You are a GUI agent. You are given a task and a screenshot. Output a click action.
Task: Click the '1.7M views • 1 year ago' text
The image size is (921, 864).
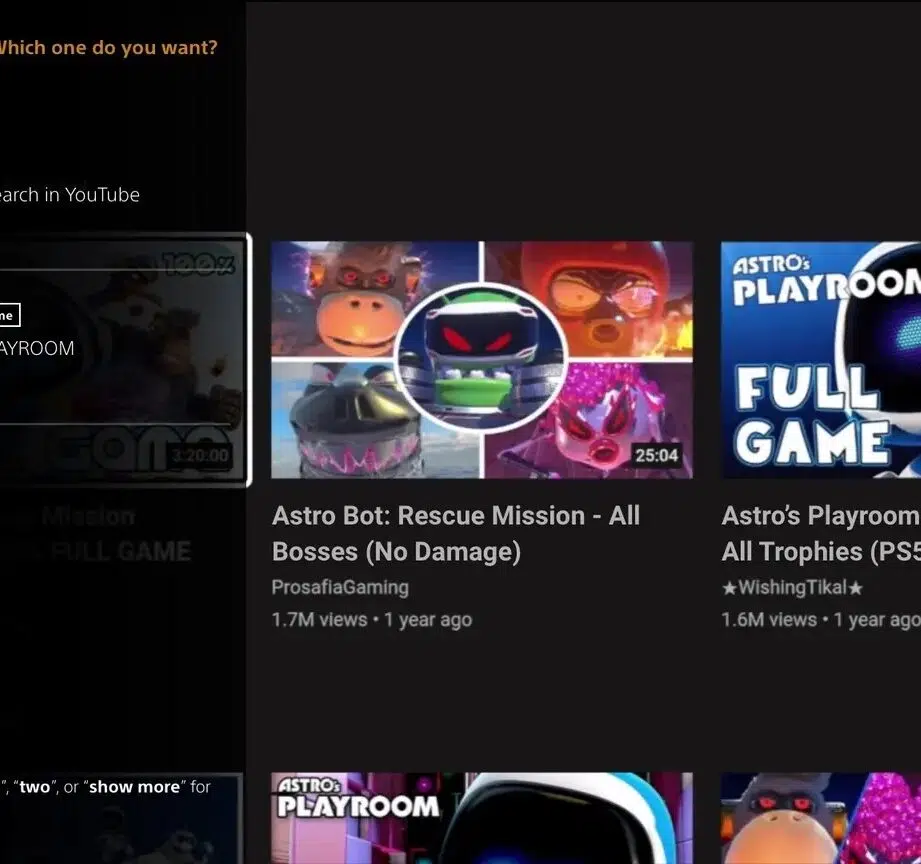click(x=371, y=620)
